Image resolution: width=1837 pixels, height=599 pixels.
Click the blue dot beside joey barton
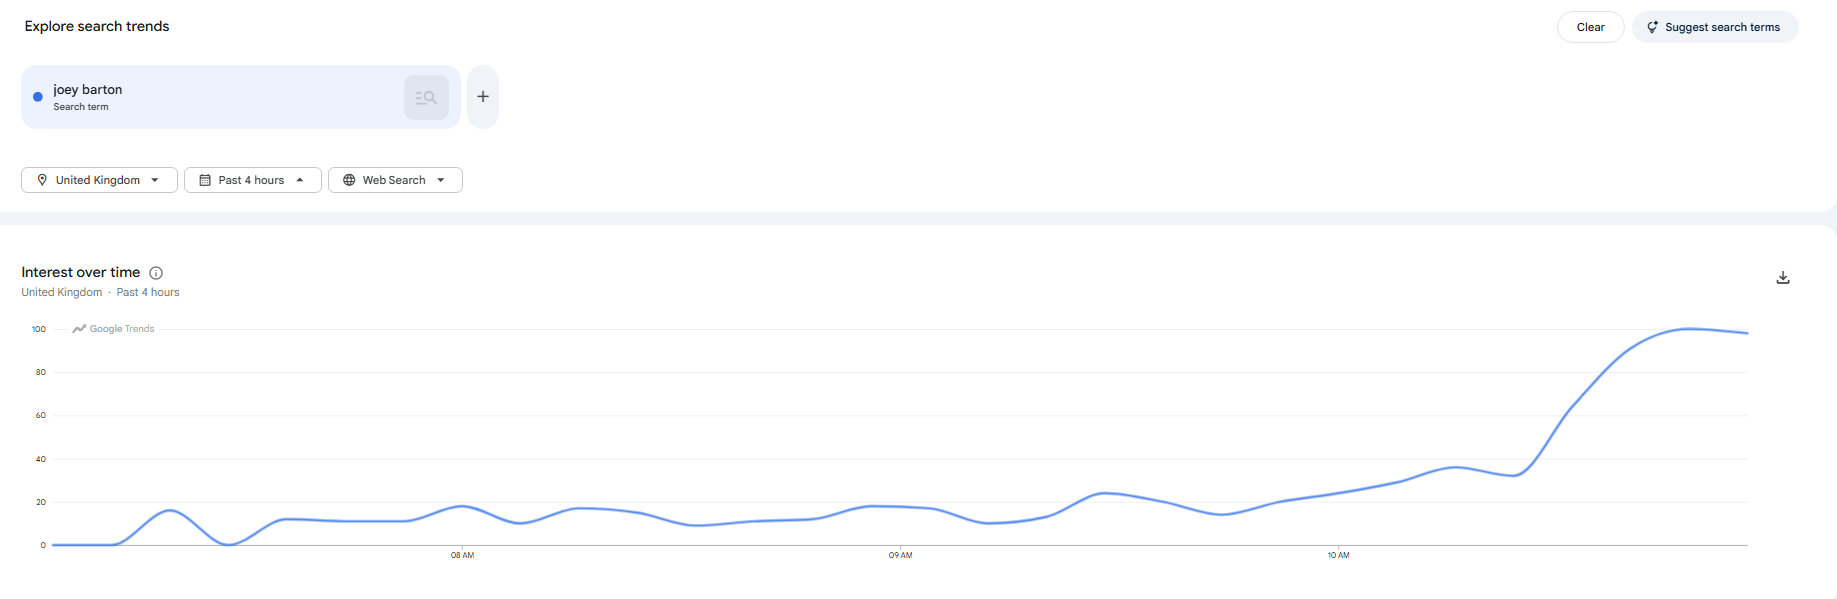[38, 97]
